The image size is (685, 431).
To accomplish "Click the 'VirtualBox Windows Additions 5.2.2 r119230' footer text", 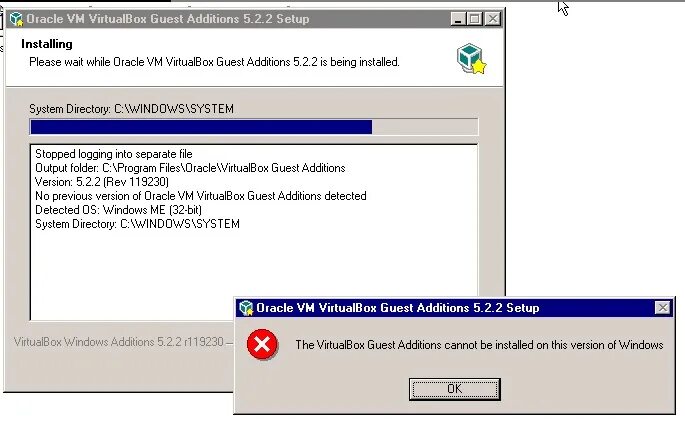I will tap(119, 341).
